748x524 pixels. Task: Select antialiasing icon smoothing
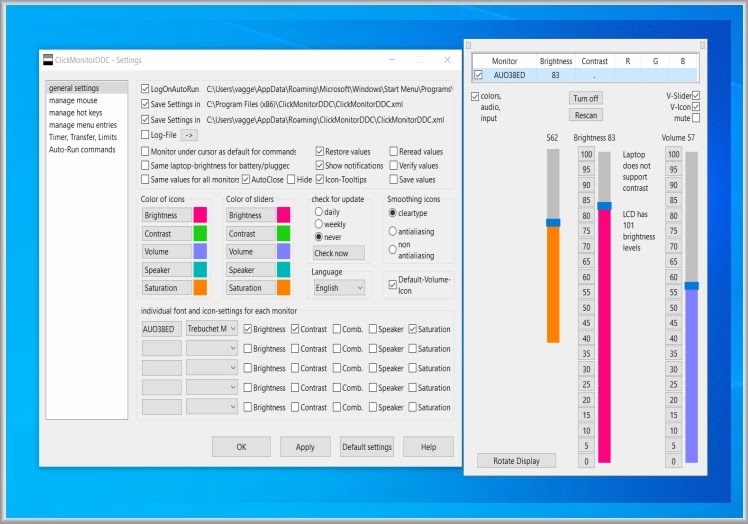(x=393, y=231)
